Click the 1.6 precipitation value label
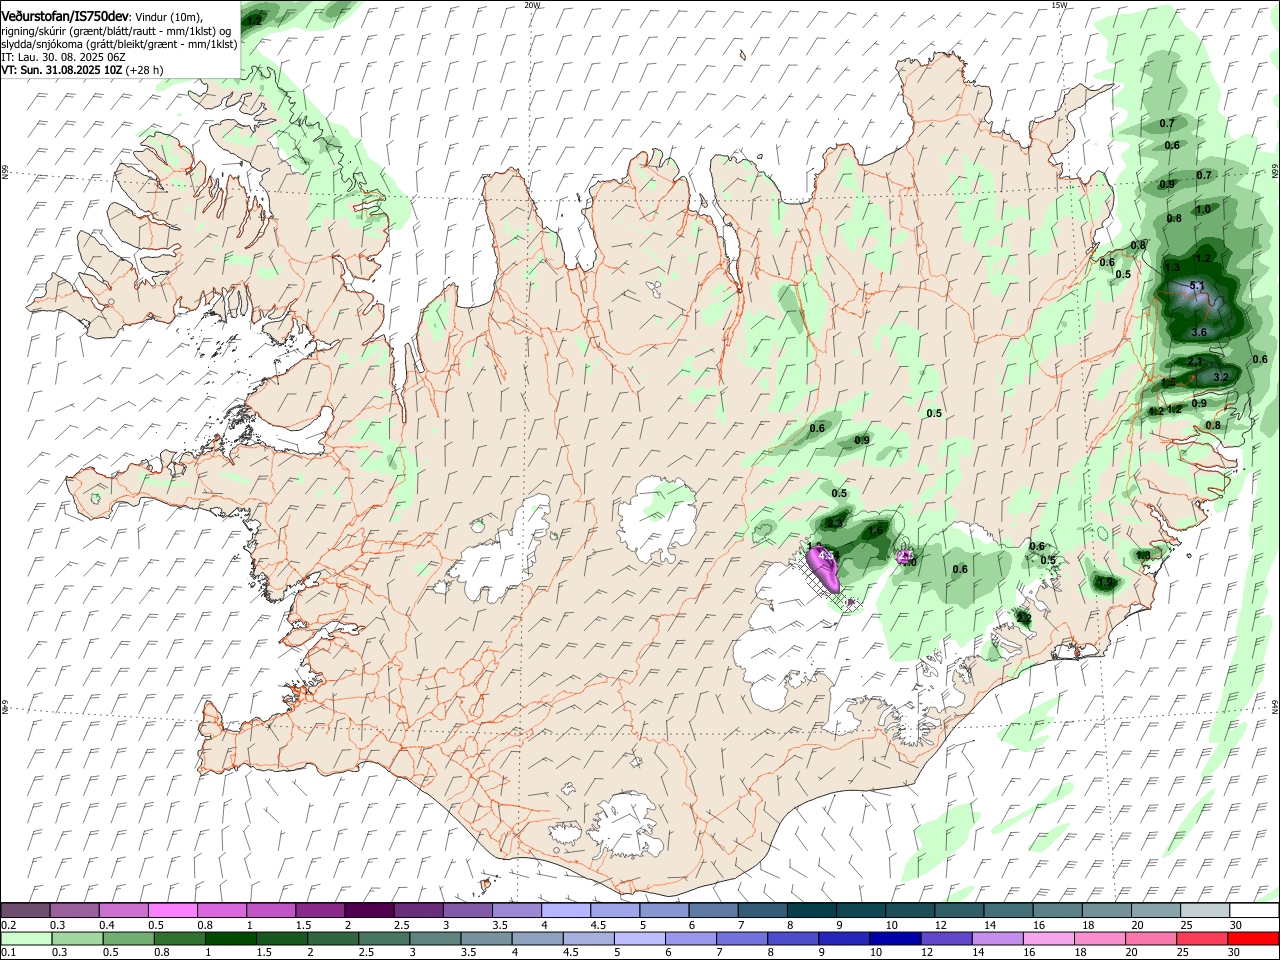The image size is (1280, 960). [x=876, y=530]
